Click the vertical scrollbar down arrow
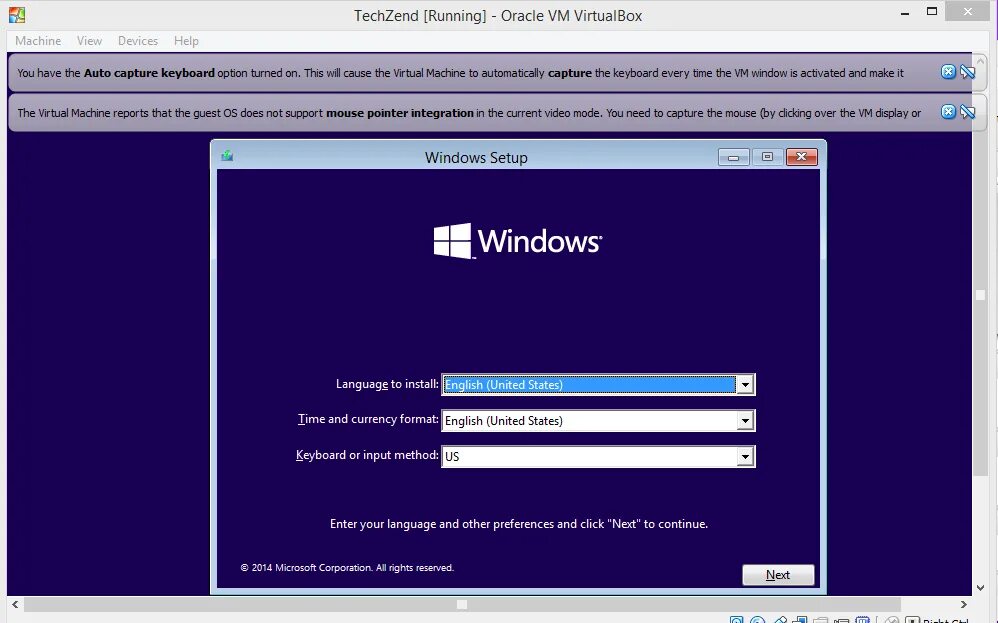The image size is (998, 623). (x=980, y=588)
